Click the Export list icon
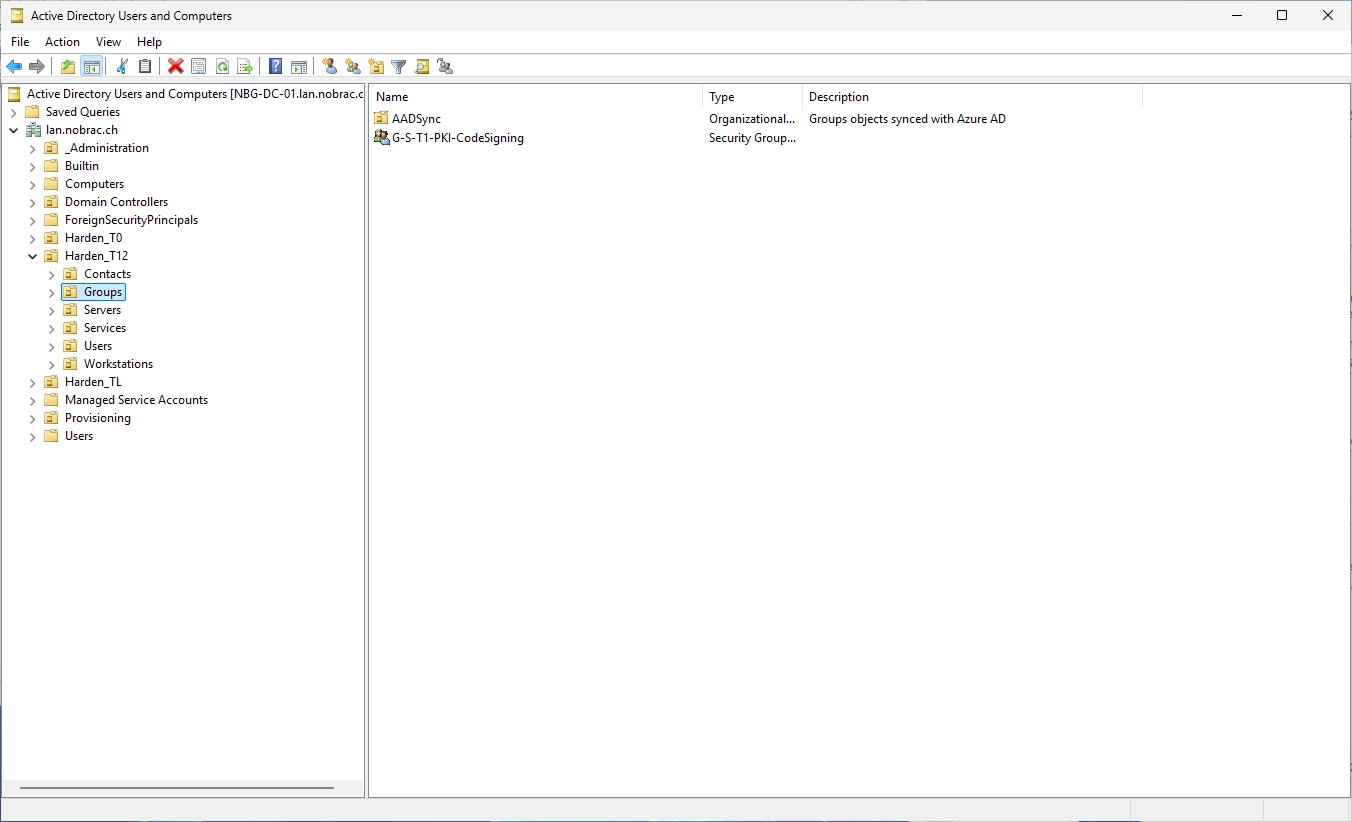Screen dimensions: 1352x822 click(245, 67)
